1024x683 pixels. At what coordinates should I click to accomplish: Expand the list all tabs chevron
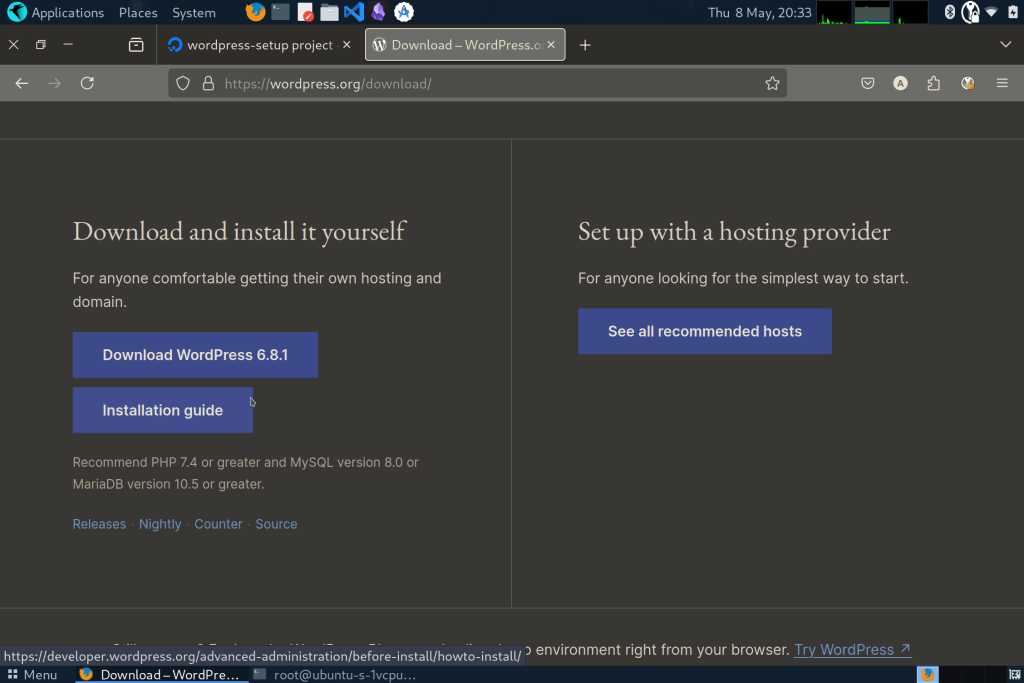point(1006,45)
